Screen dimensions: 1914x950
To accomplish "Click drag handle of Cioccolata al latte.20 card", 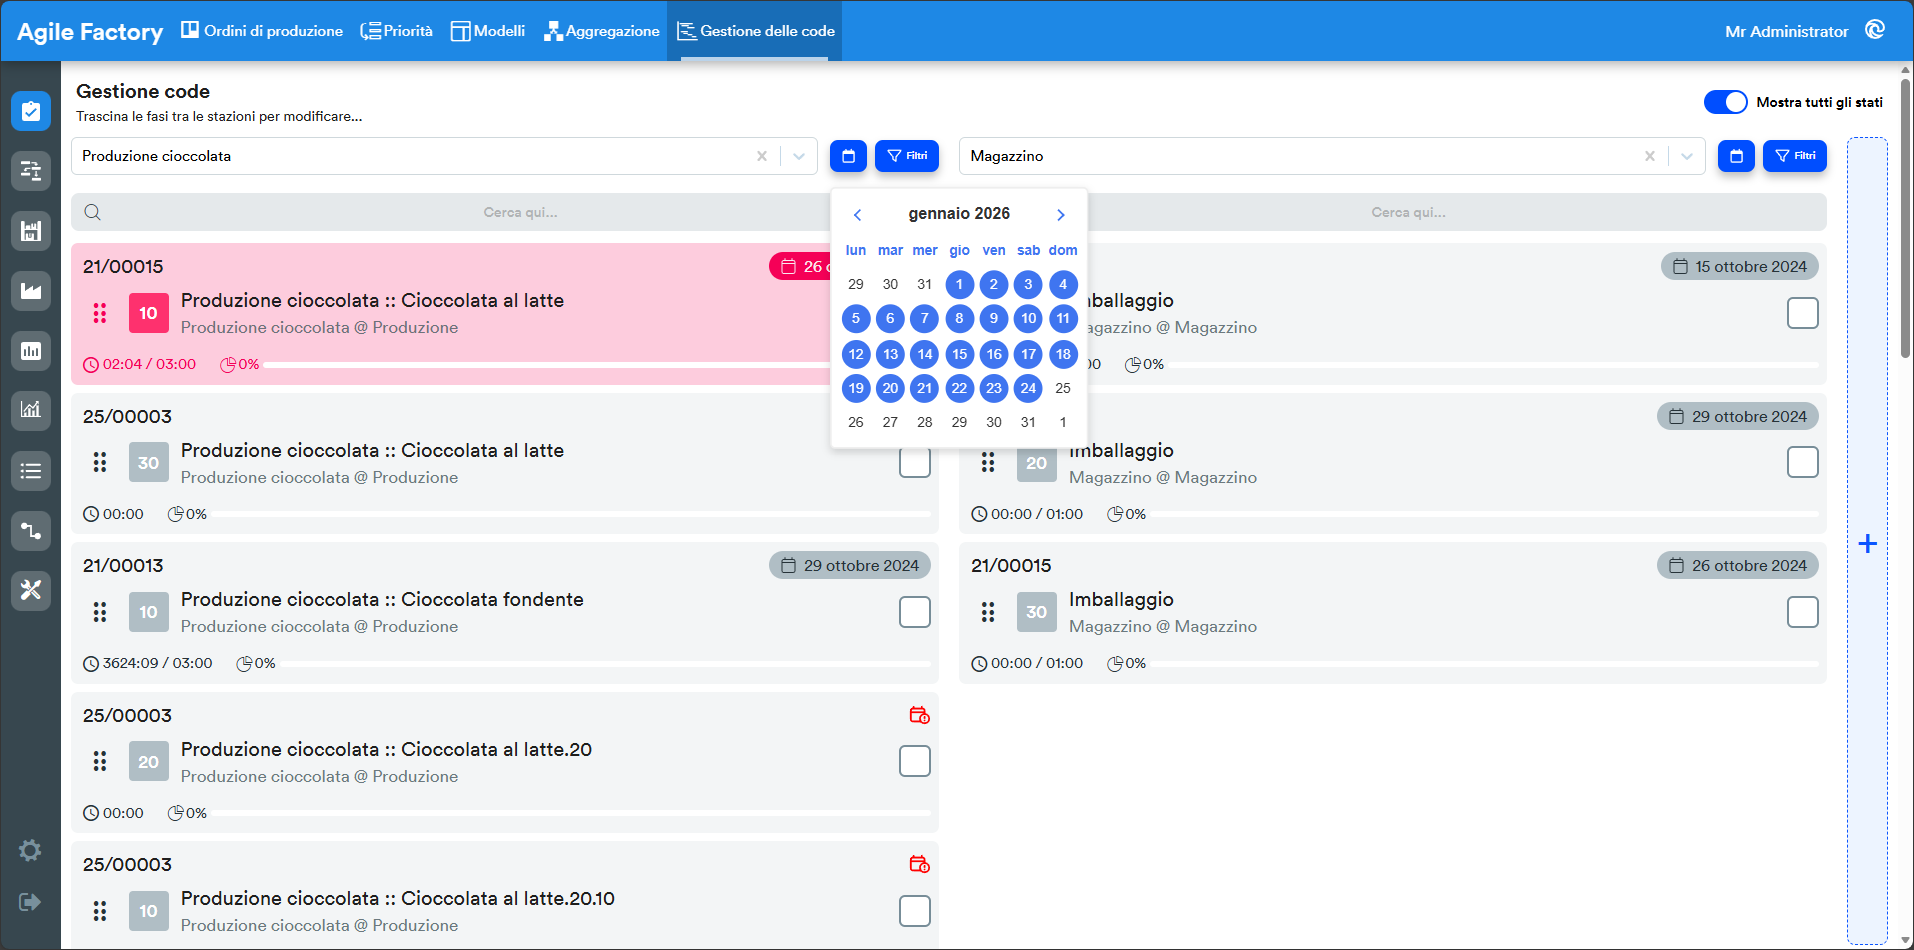I will point(100,761).
